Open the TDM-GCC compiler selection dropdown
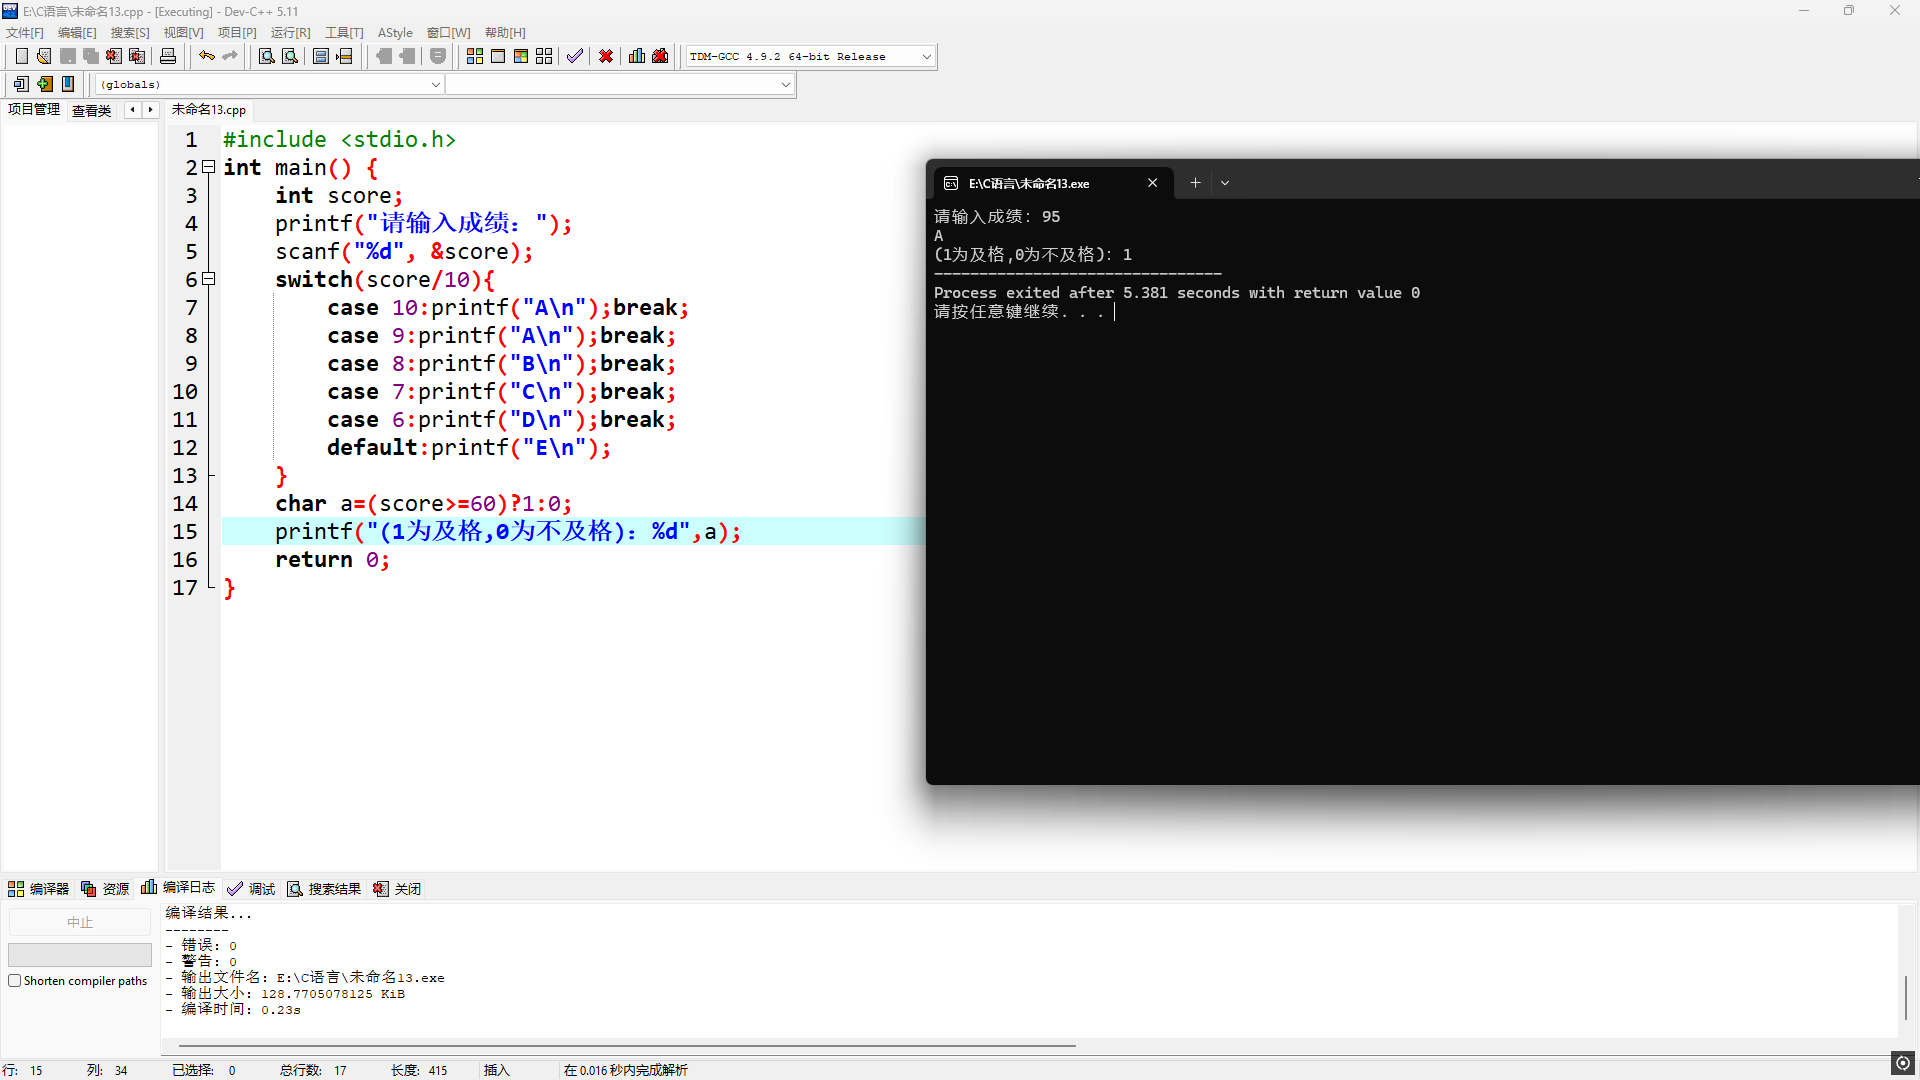Image resolution: width=1920 pixels, height=1080 pixels. 926,57
